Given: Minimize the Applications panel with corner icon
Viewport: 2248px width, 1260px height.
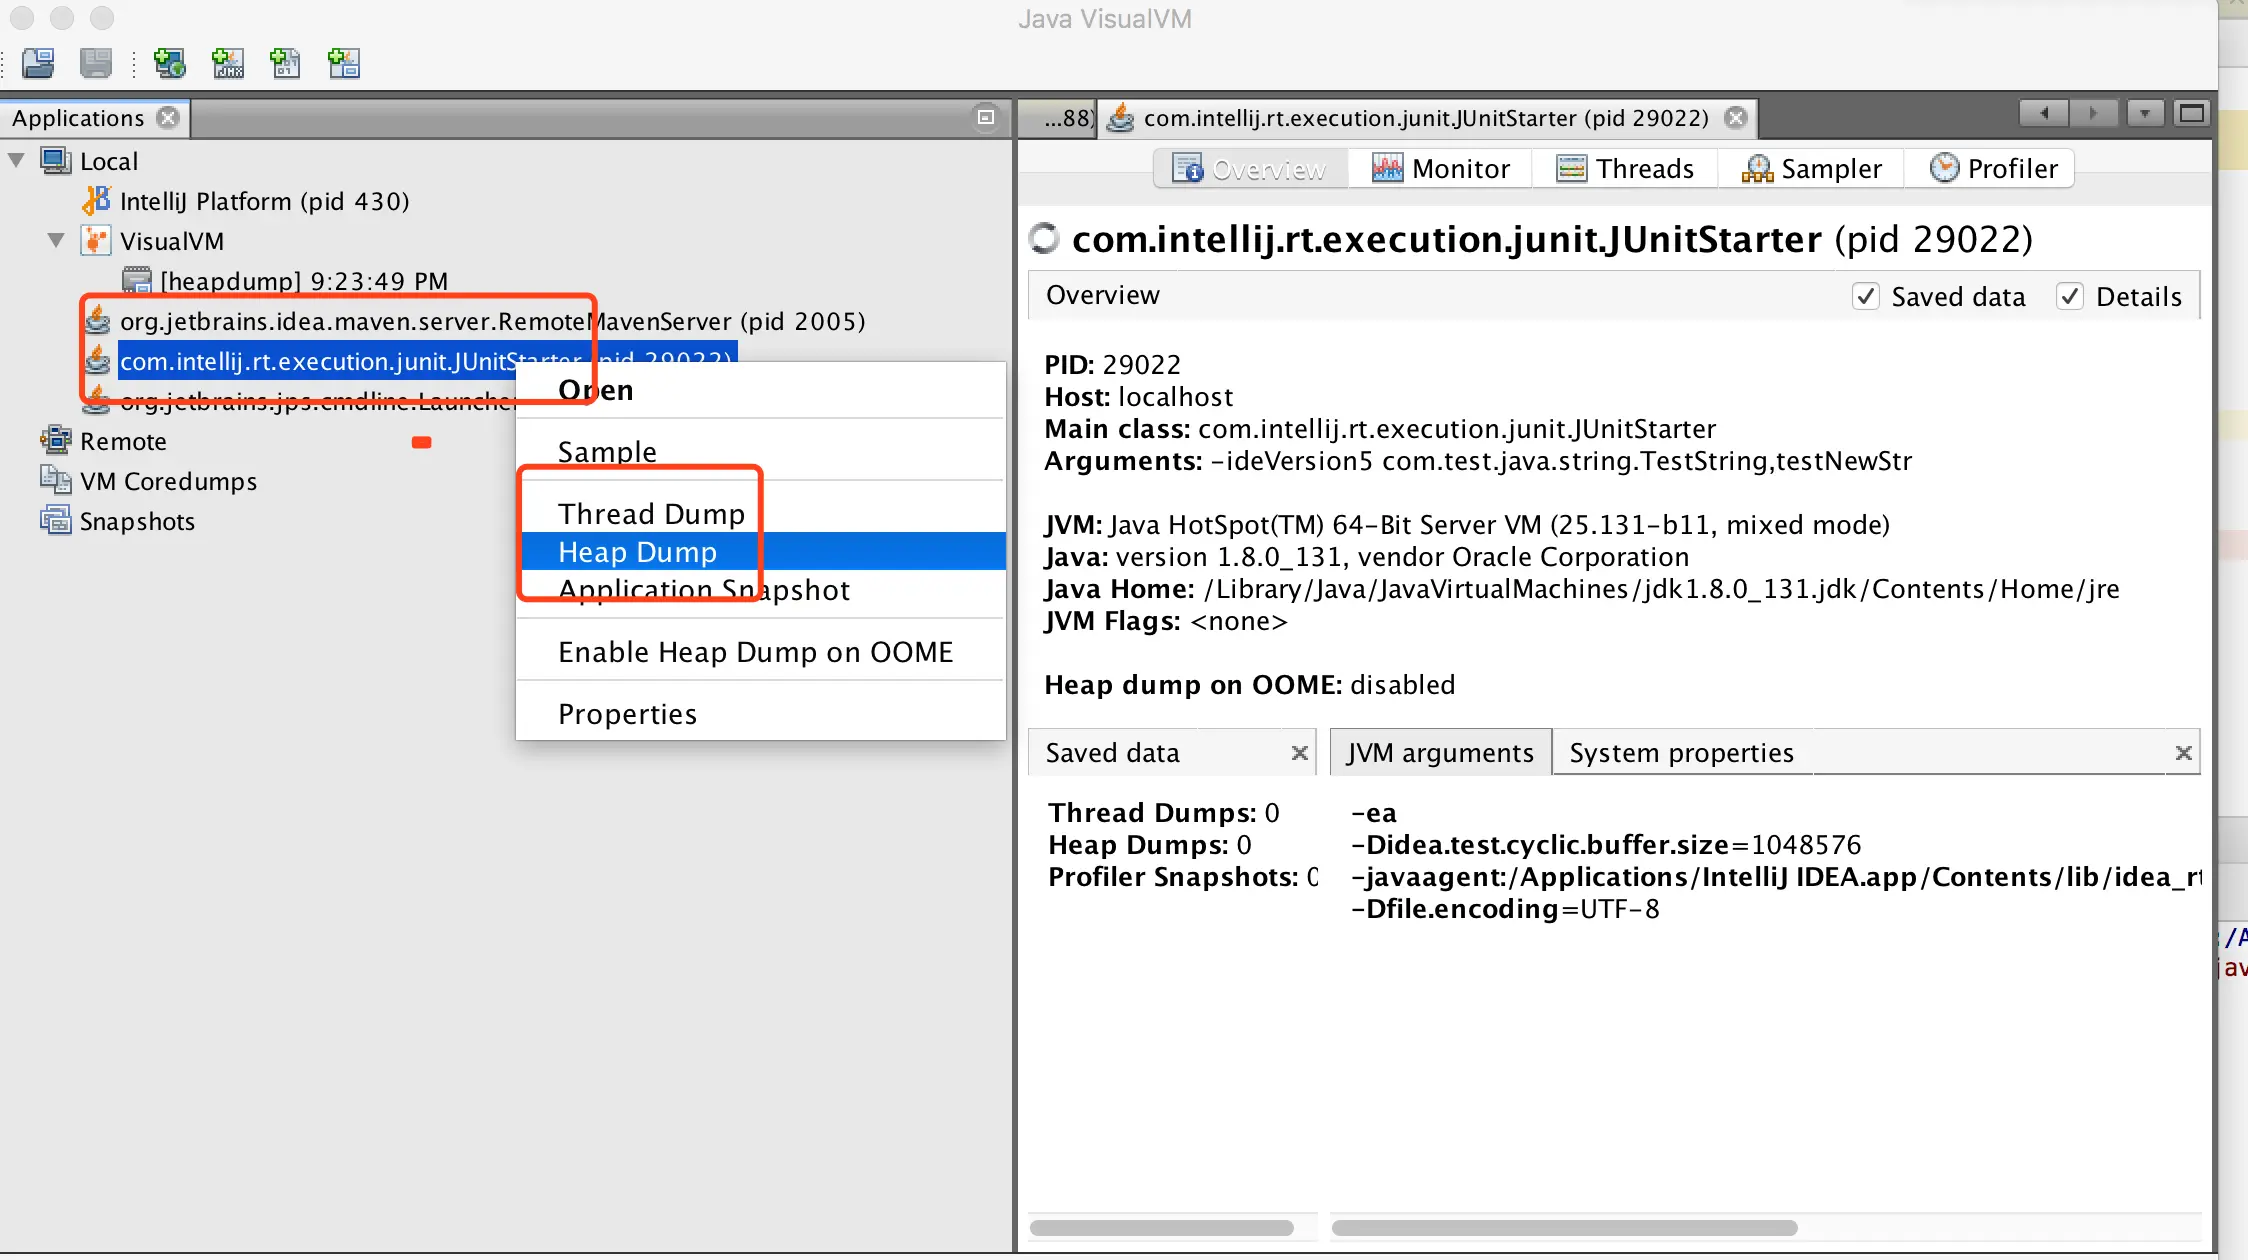Looking at the screenshot, I should [985, 118].
